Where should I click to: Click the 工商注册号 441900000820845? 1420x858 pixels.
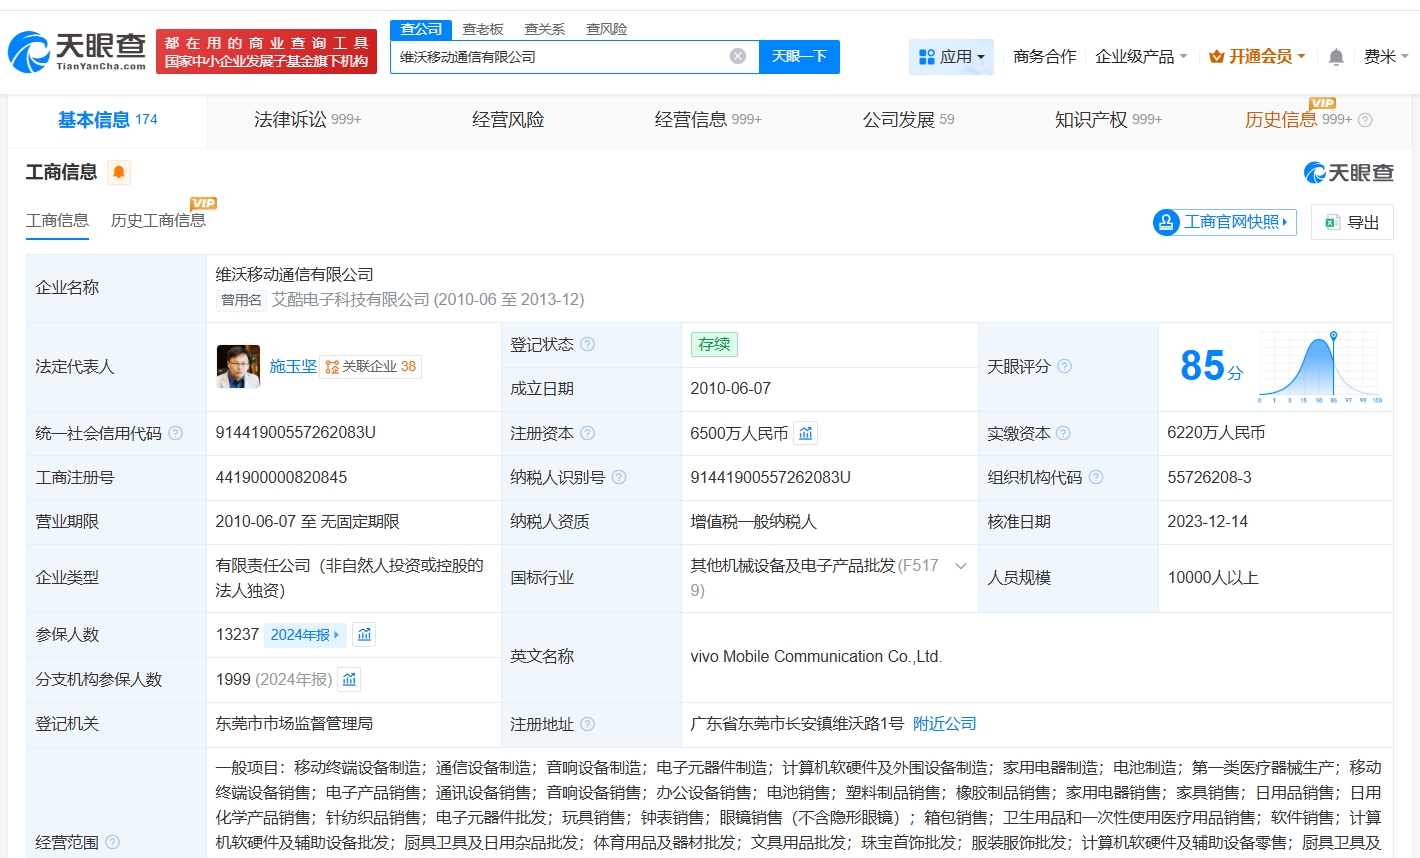pyautogui.click(x=281, y=477)
